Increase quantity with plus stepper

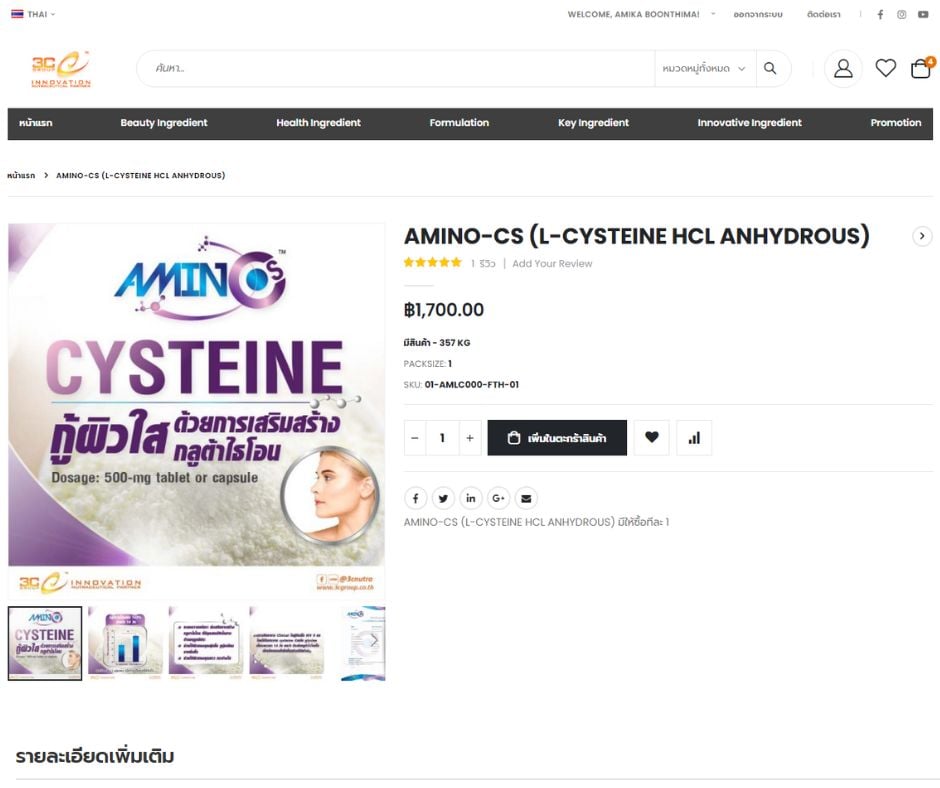click(x=470, y=438)
